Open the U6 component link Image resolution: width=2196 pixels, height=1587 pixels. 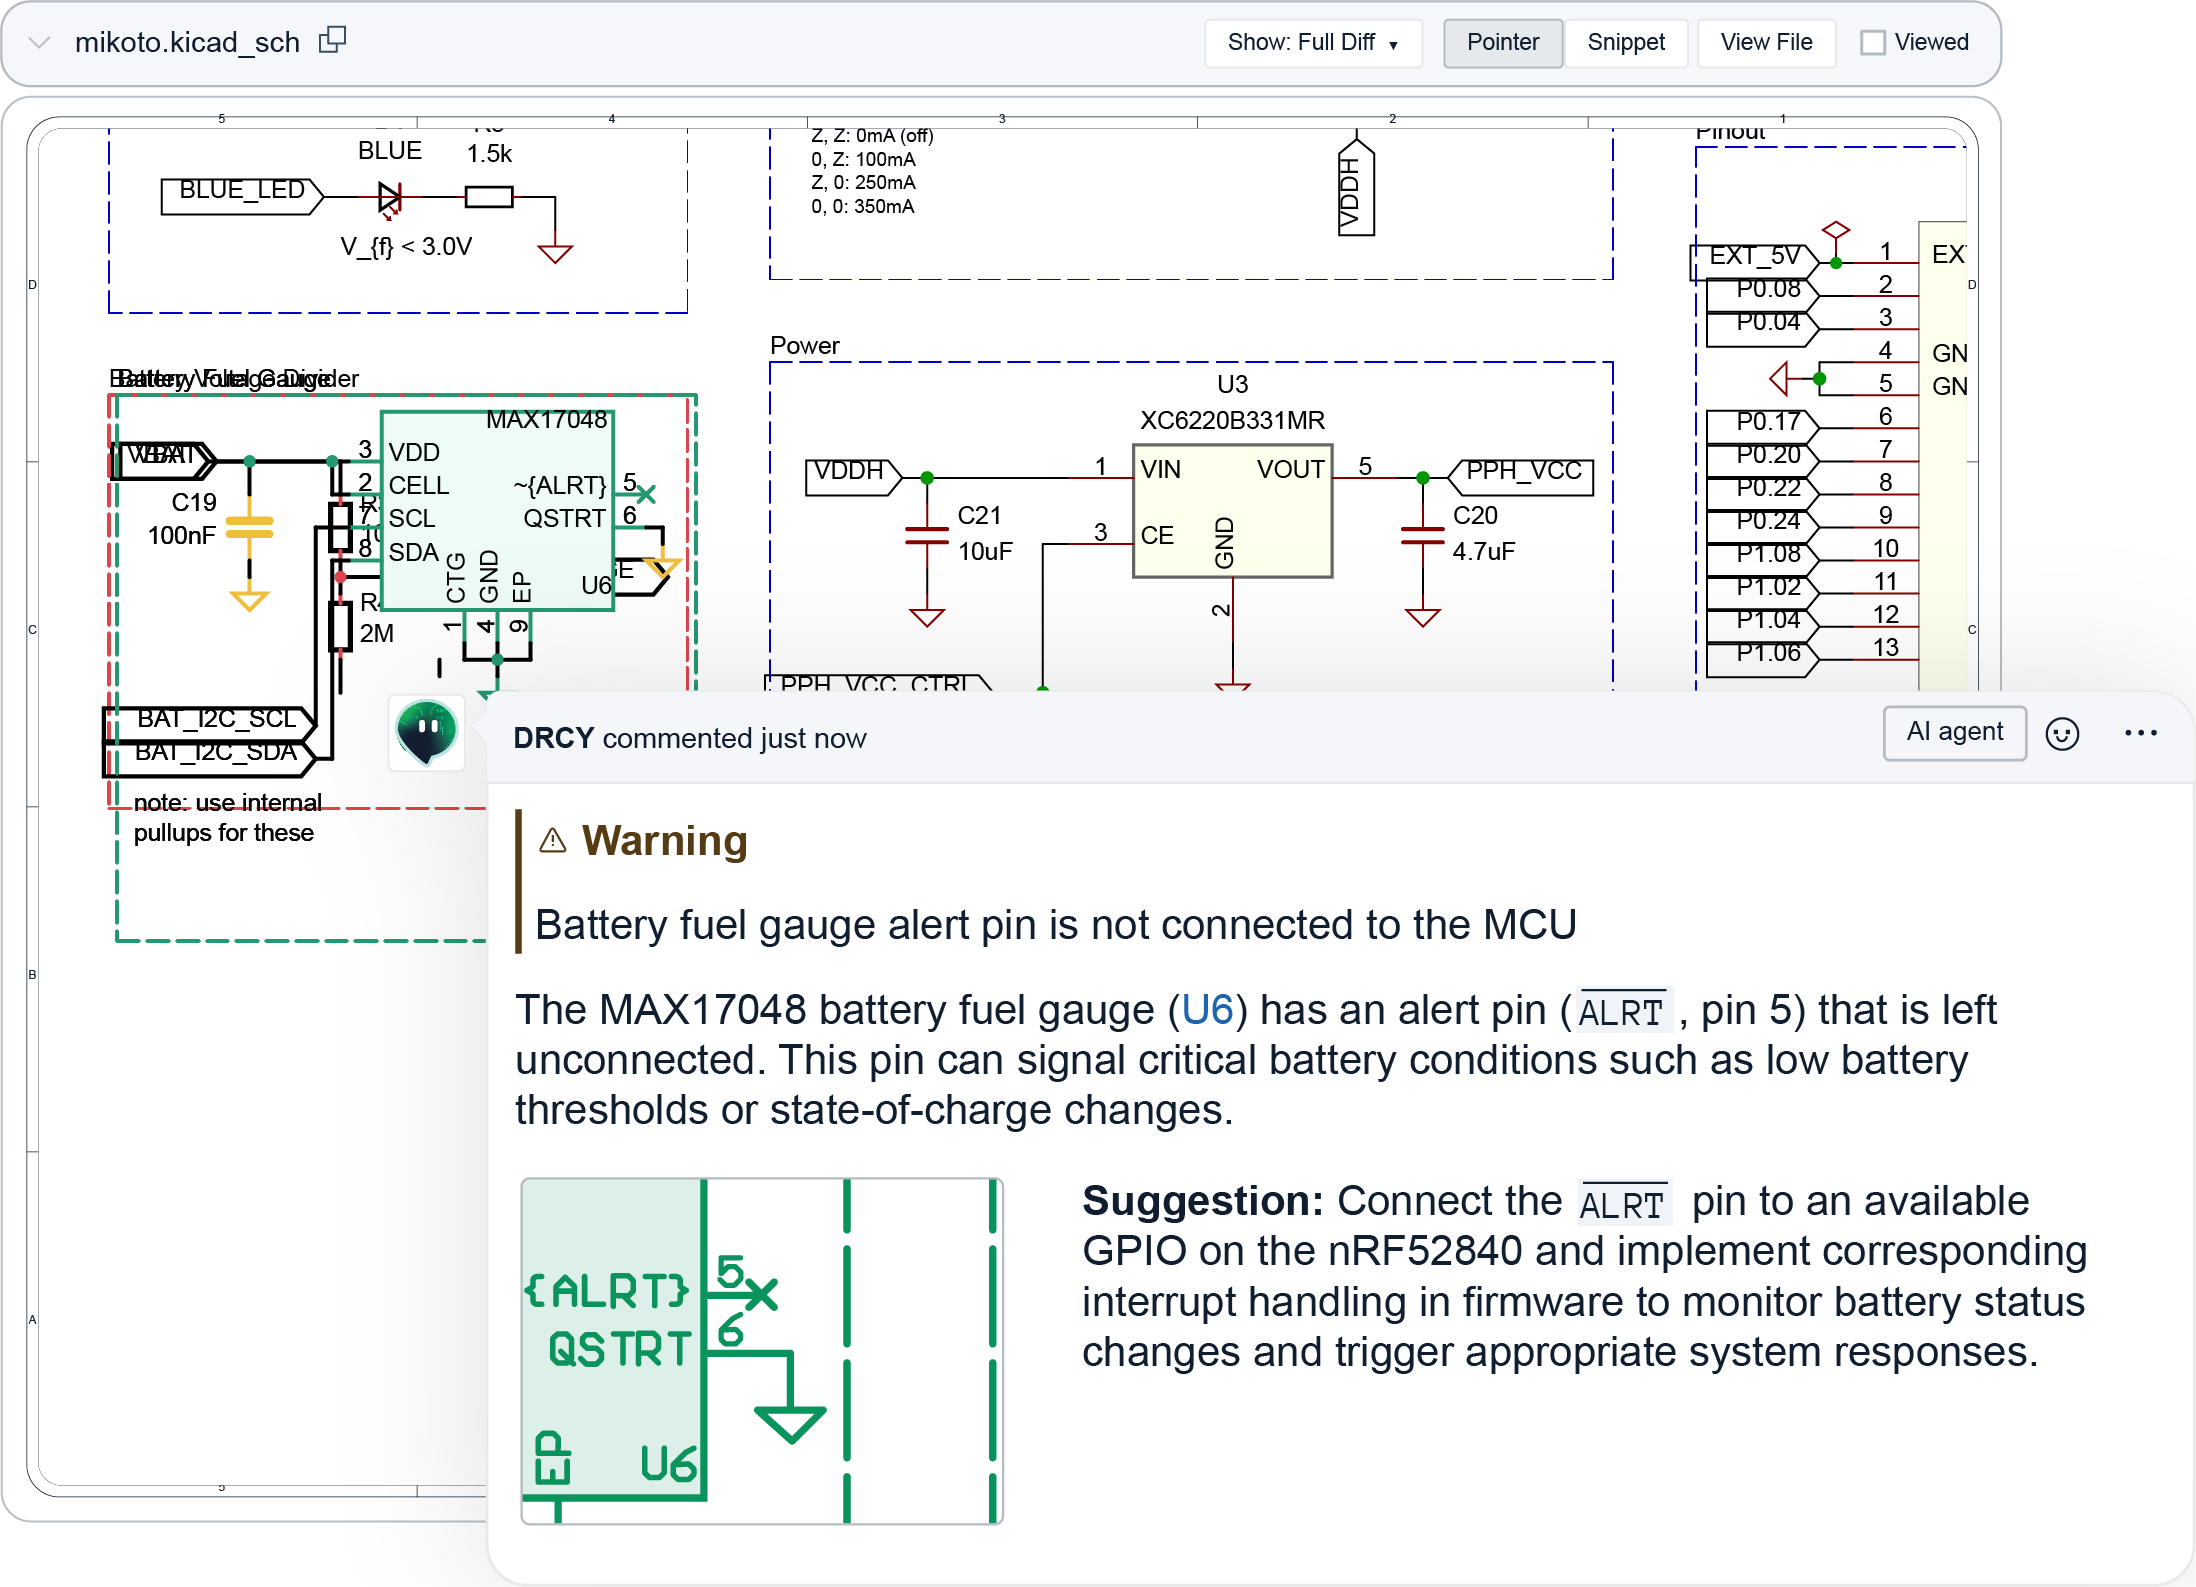point(1207,1010)
